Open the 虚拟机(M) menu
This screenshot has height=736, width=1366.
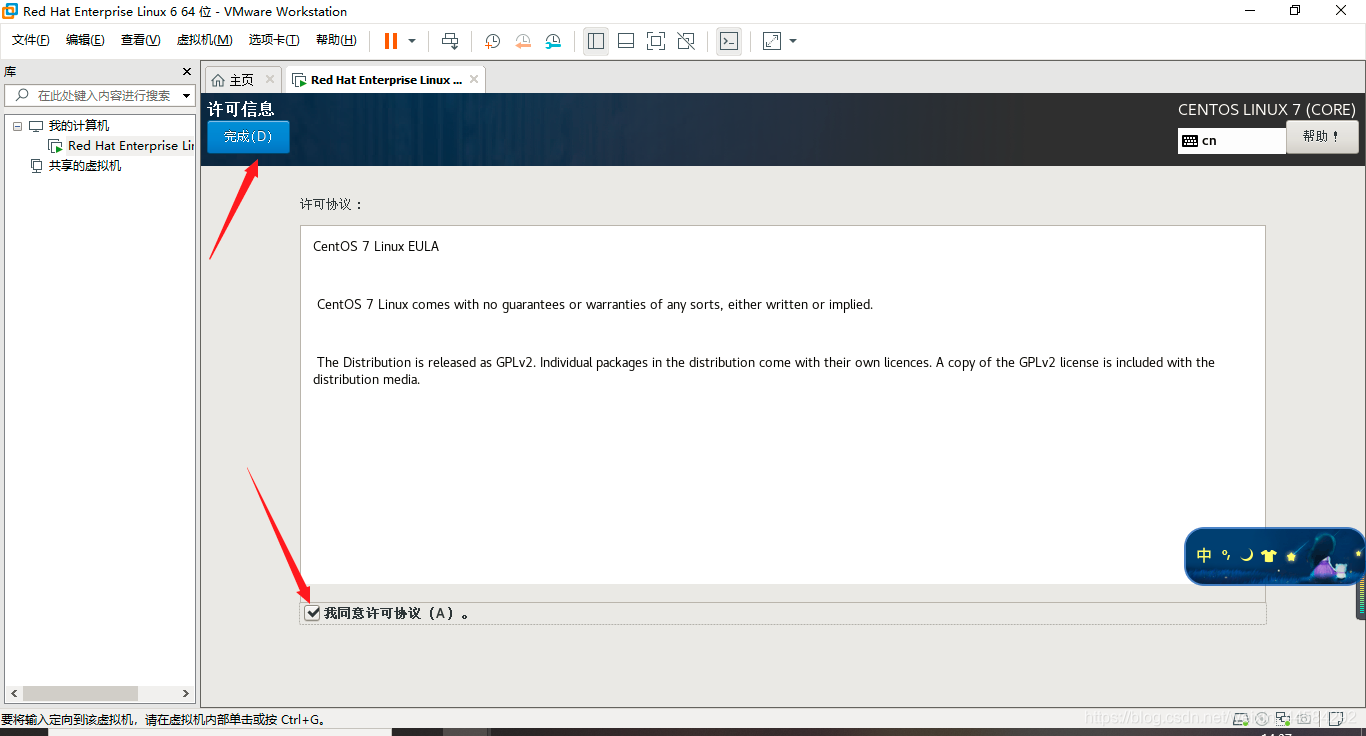[x=204, y=40]
